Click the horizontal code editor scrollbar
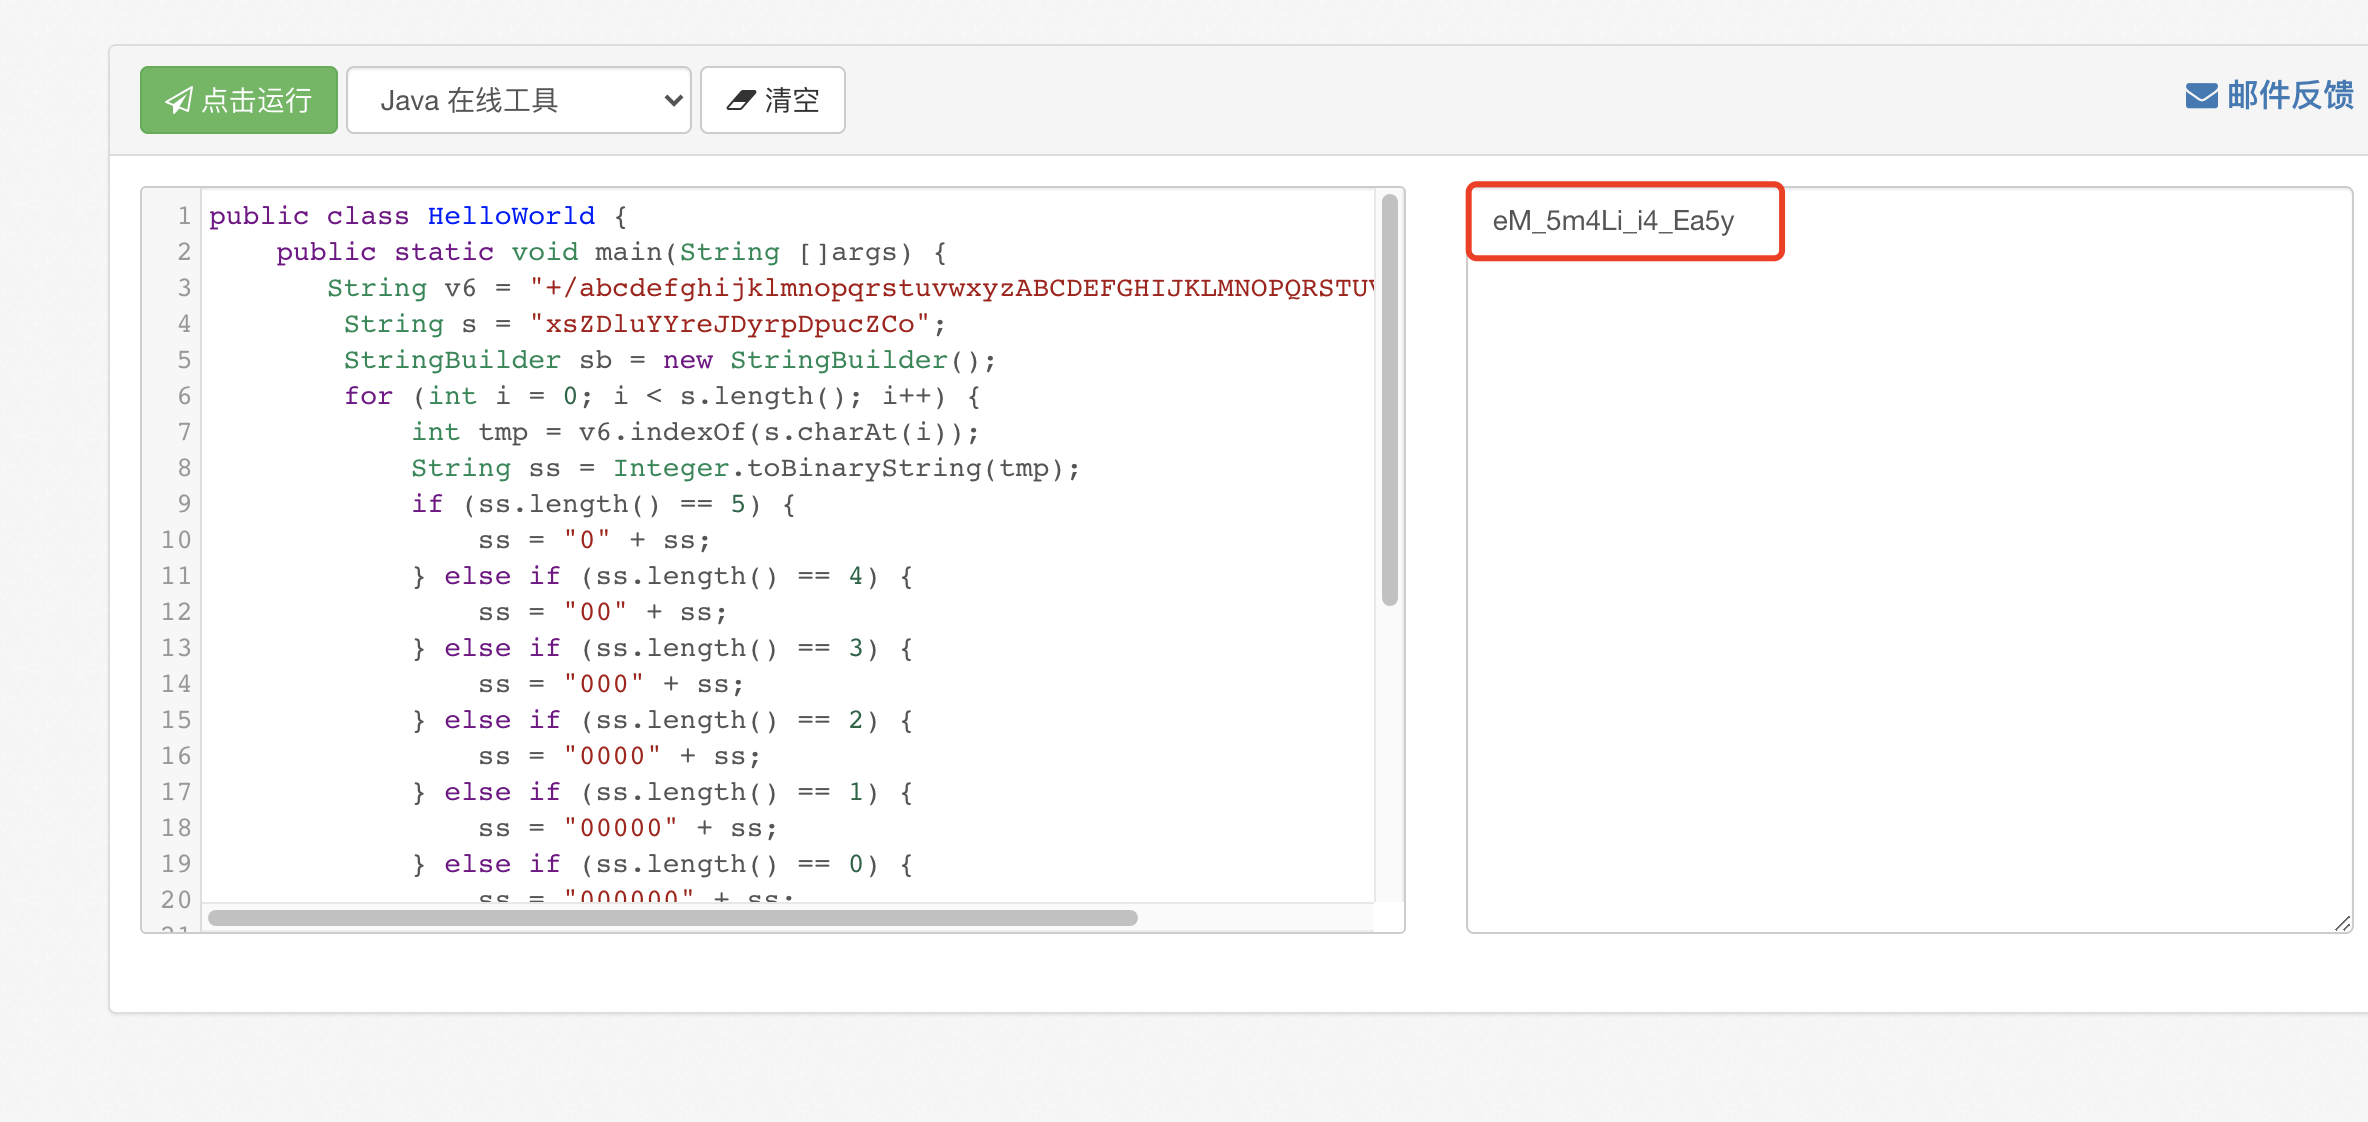The image size is (2368, 1122). [x=672, y=918]
